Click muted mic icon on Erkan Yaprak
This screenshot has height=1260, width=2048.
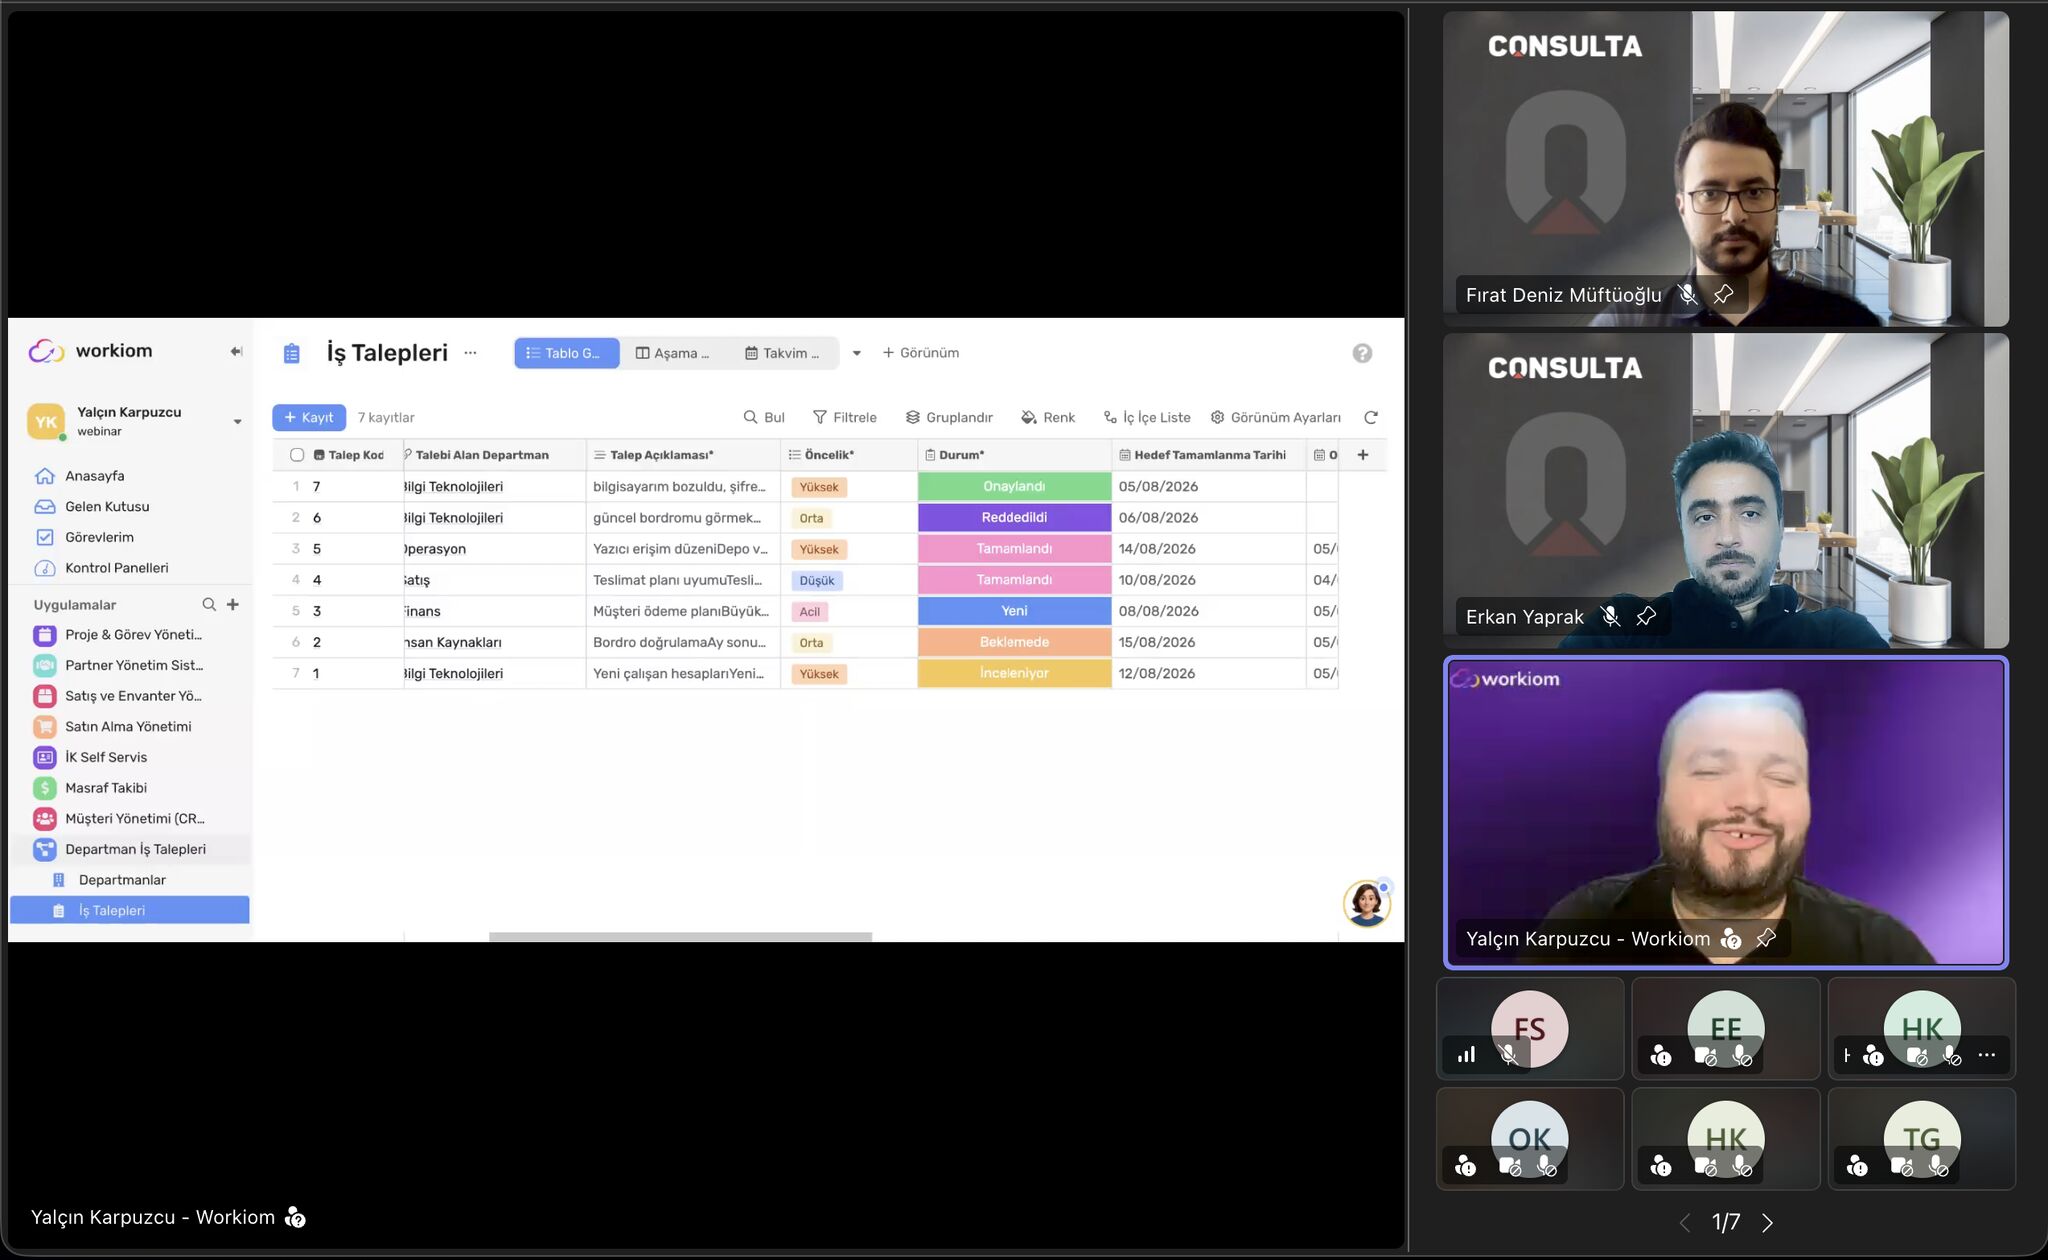coord(1610,616)
